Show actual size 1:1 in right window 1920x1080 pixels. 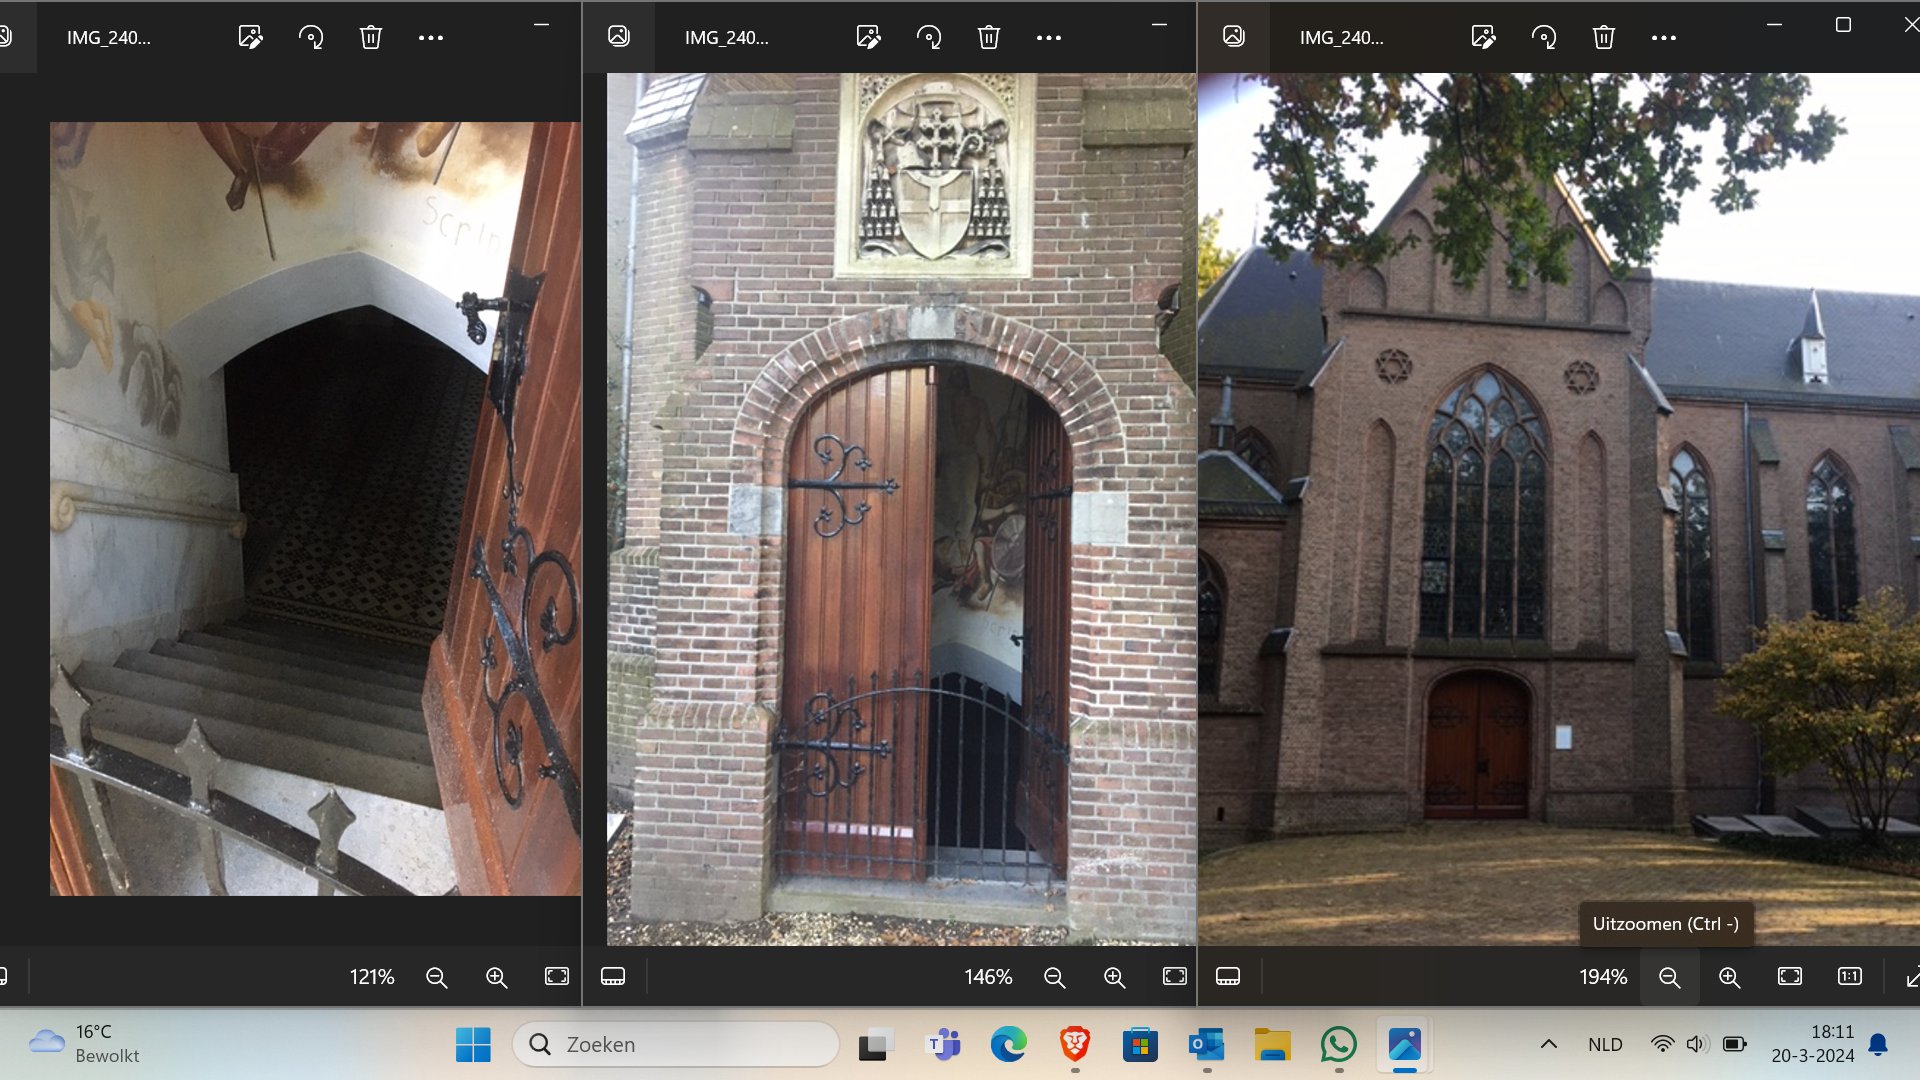(x=1850, y=977)
